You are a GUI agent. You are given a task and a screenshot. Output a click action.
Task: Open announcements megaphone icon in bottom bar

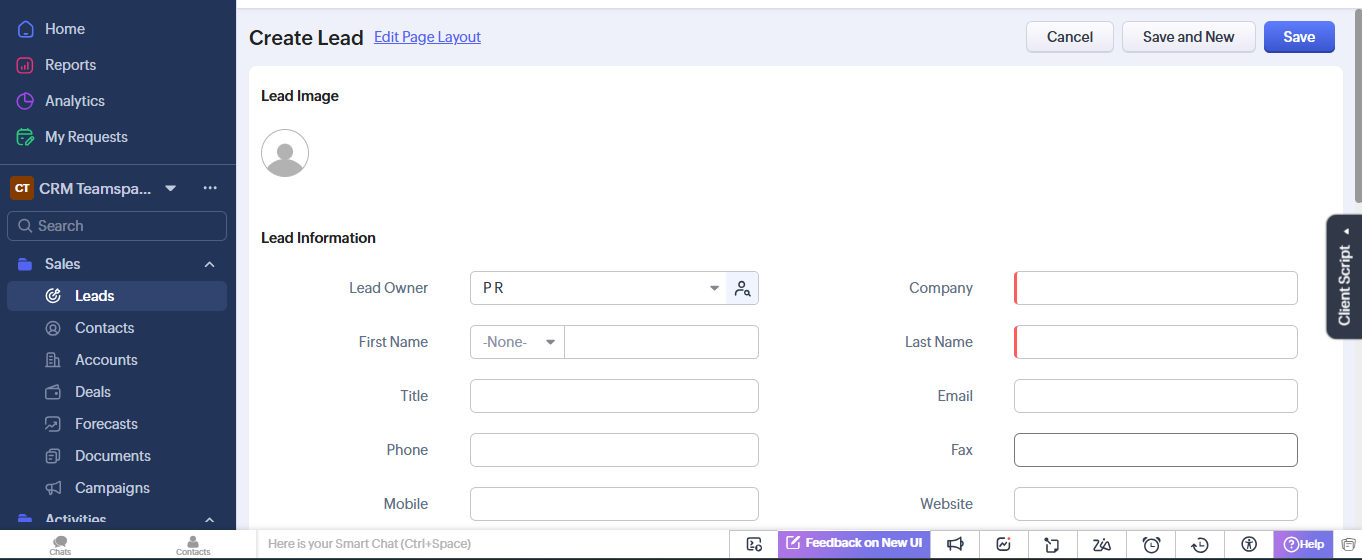955,544
